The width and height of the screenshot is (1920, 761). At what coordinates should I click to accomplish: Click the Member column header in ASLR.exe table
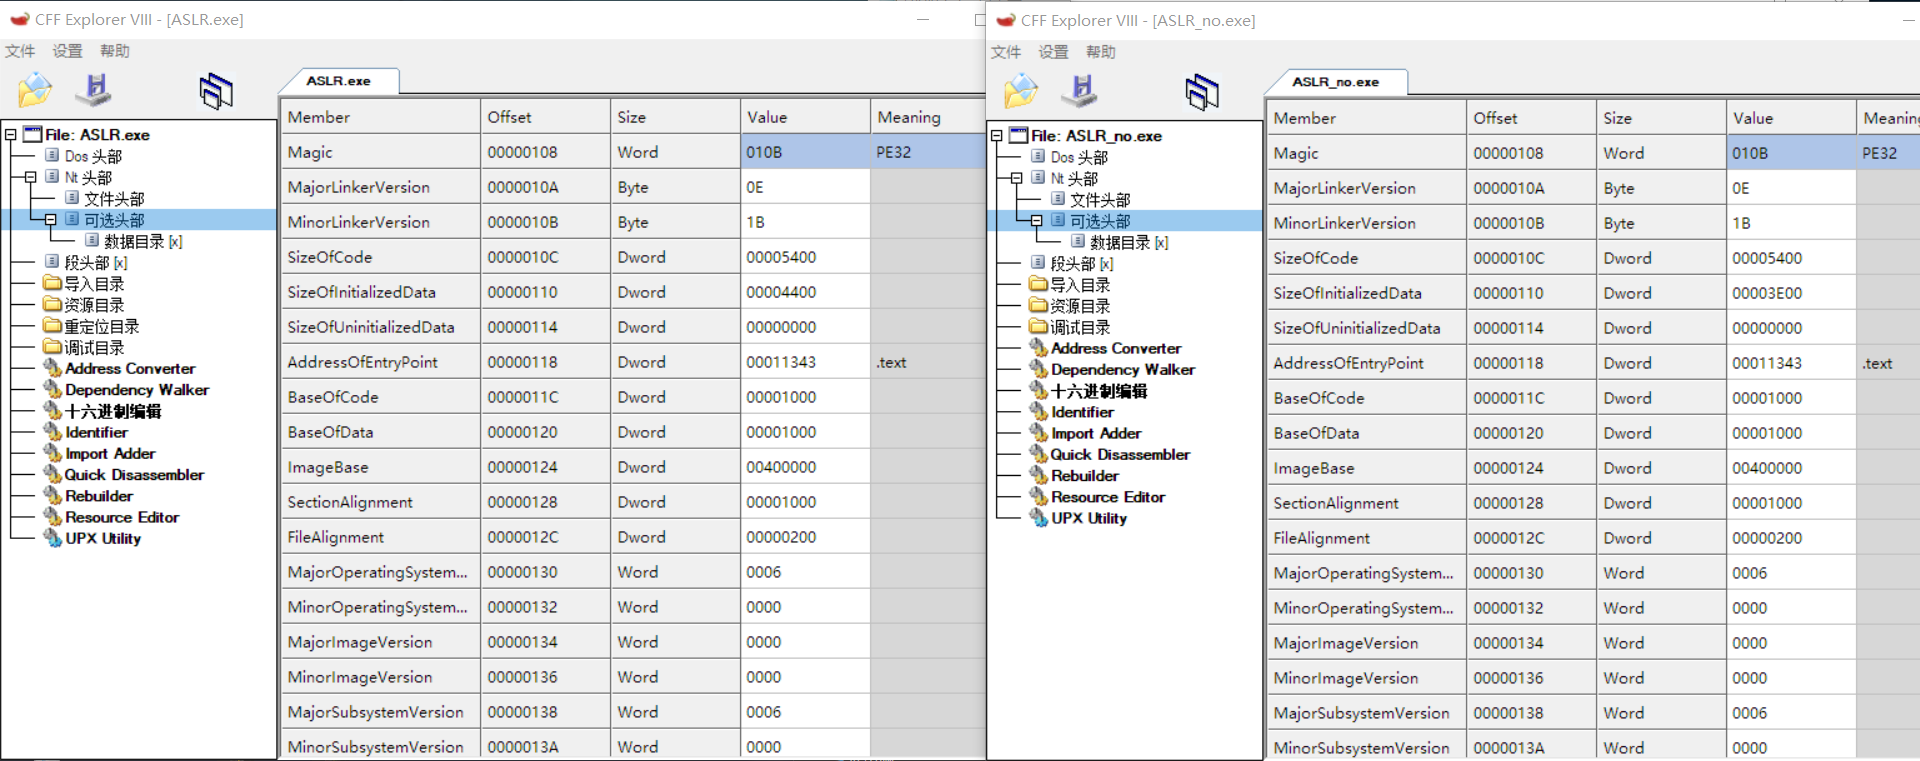click(x=380, y=117)
